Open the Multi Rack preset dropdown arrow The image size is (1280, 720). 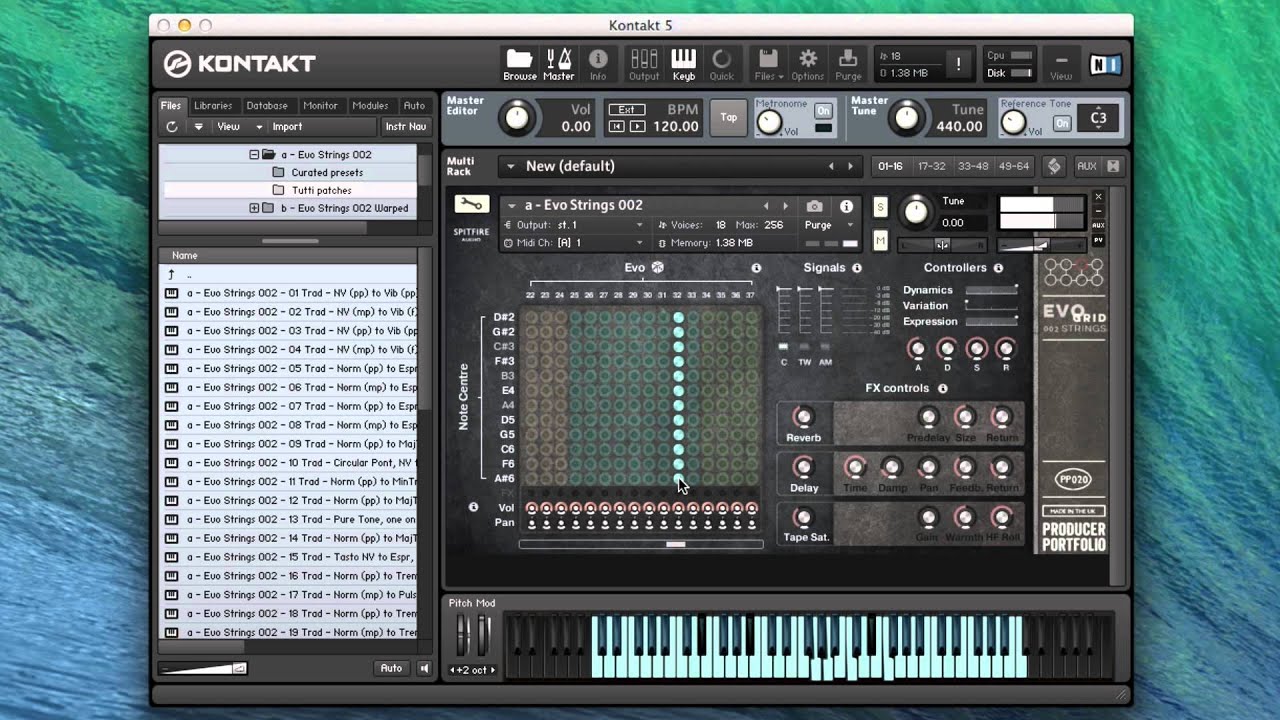pos(510,166)
